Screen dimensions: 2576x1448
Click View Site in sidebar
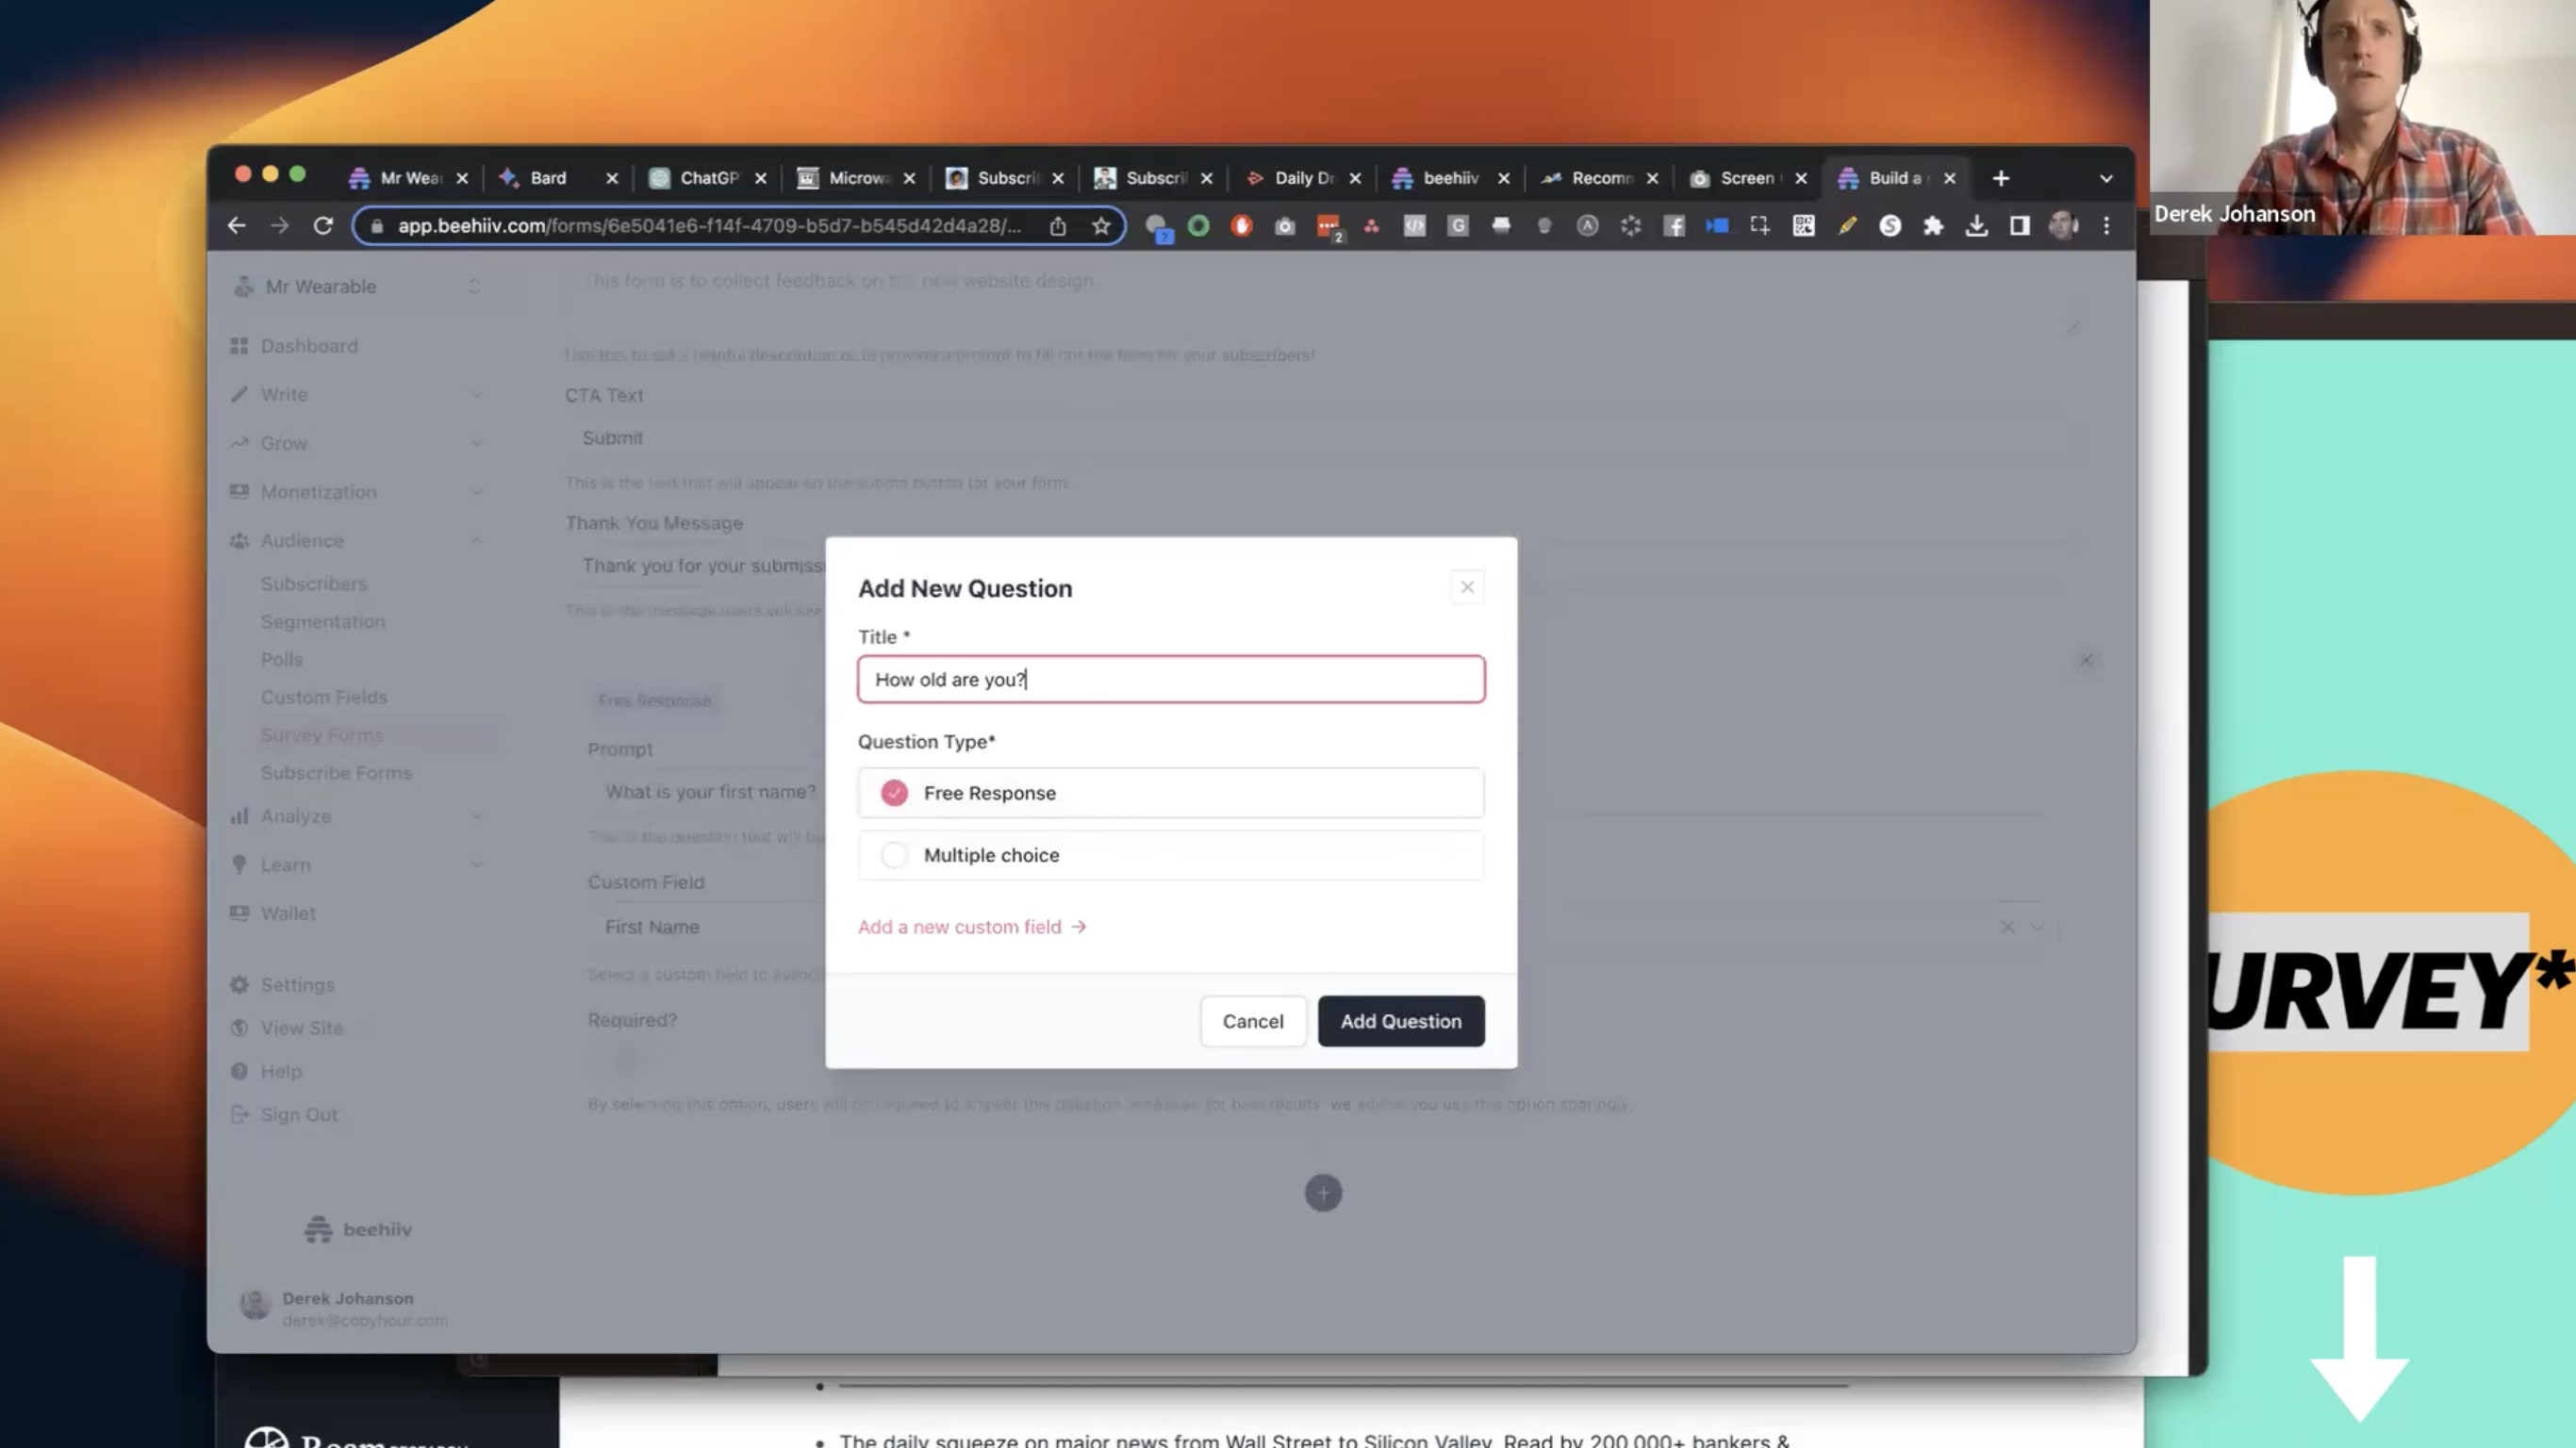(301, 1028)
